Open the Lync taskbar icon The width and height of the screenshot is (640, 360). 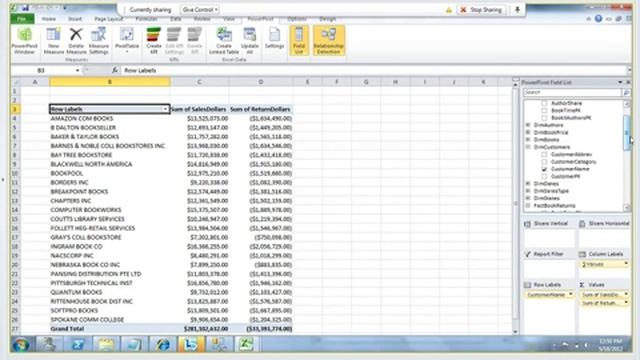click(190, 344)
